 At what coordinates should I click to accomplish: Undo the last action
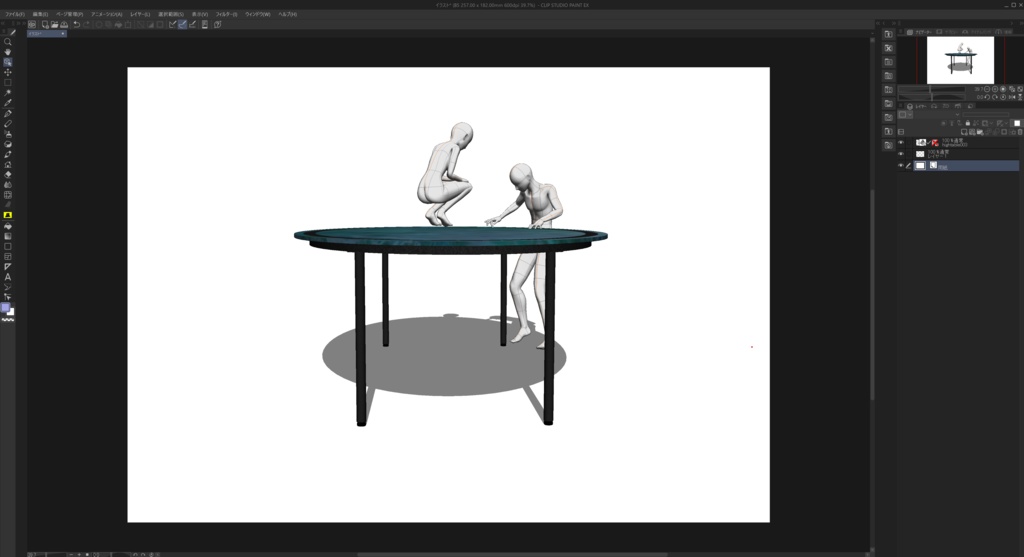77,25
